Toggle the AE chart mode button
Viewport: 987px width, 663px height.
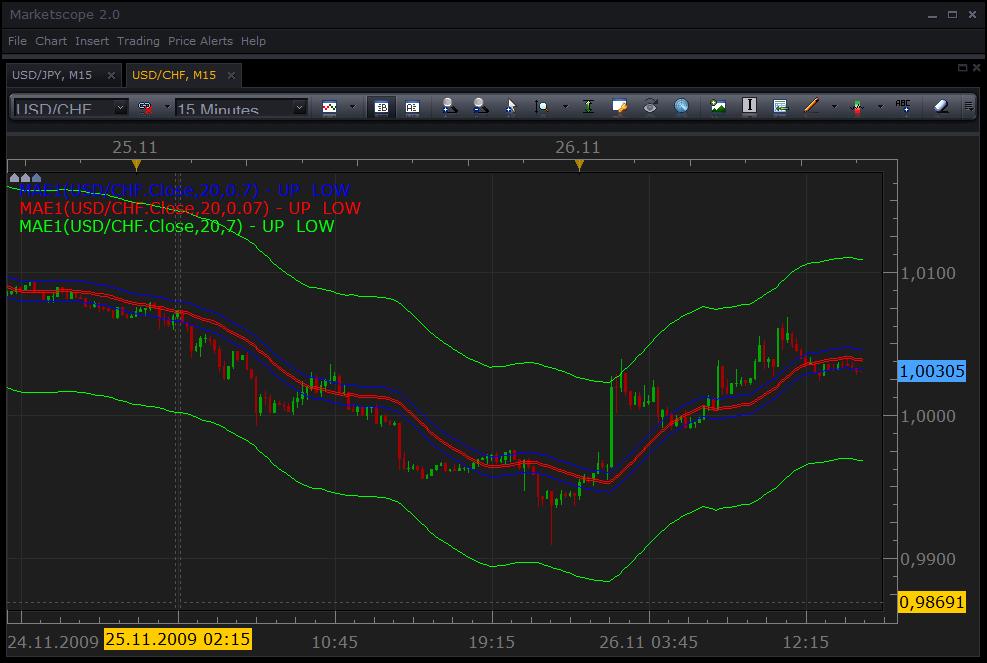pyautogui.click(x=412, y=107)
